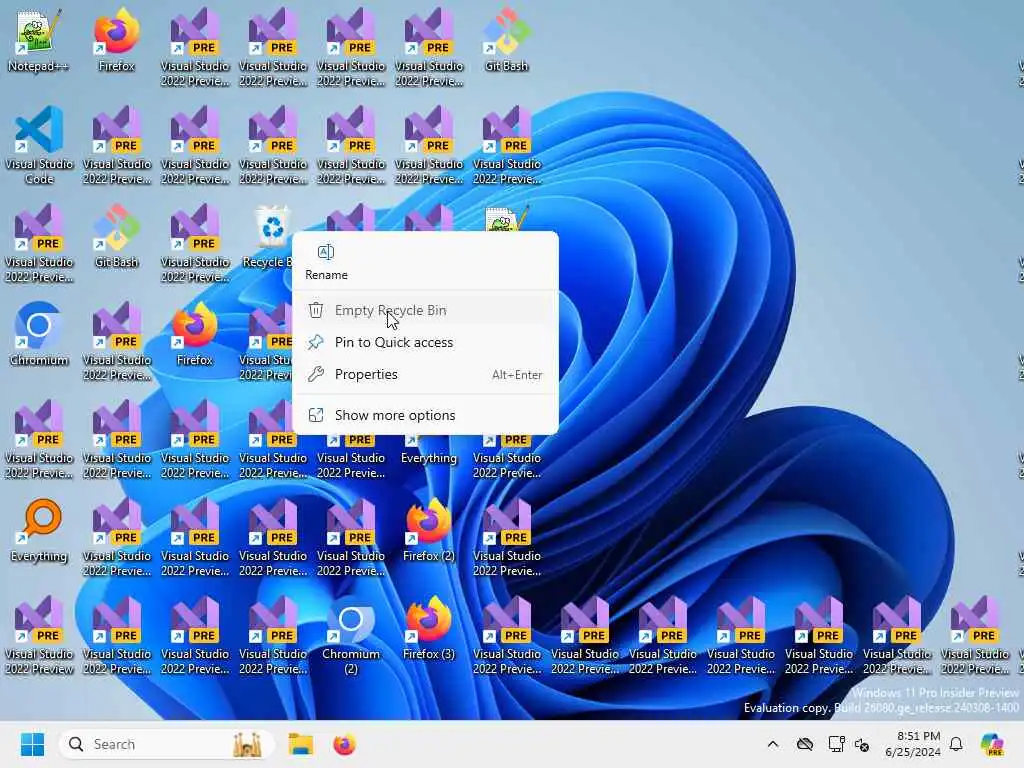
Task: Click Show more options
Action: [x=425, y=415]
